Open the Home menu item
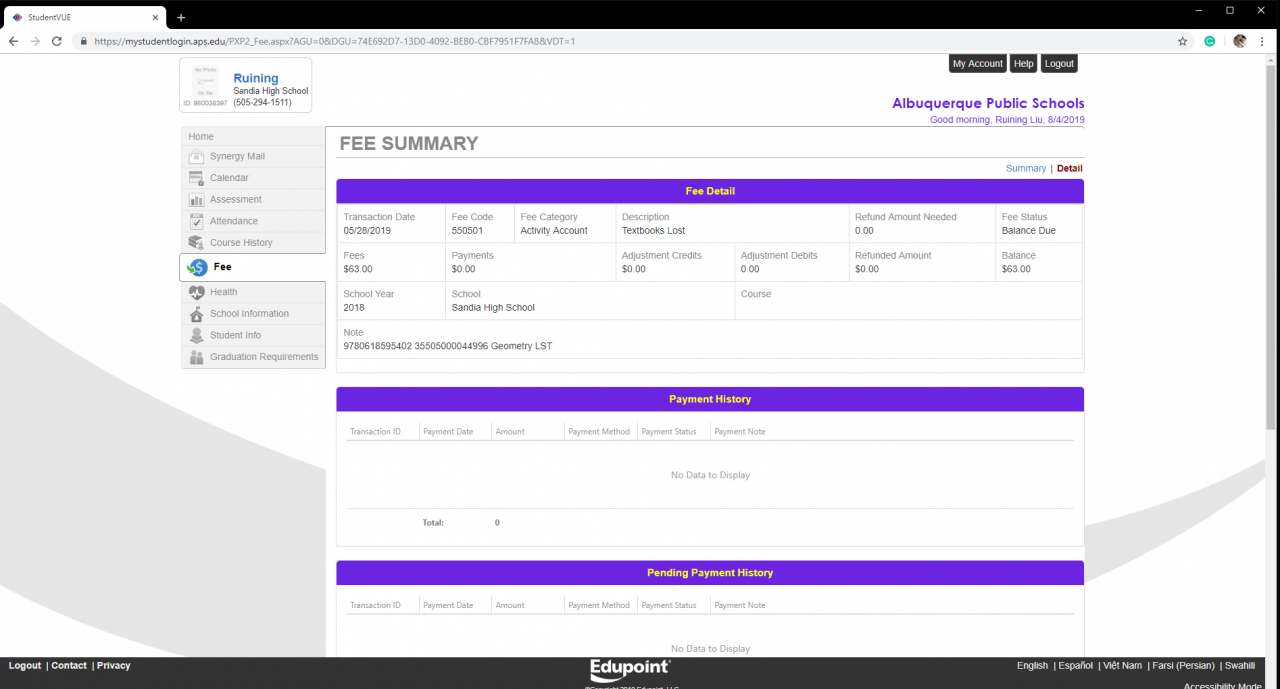 (x=201, y=136)
